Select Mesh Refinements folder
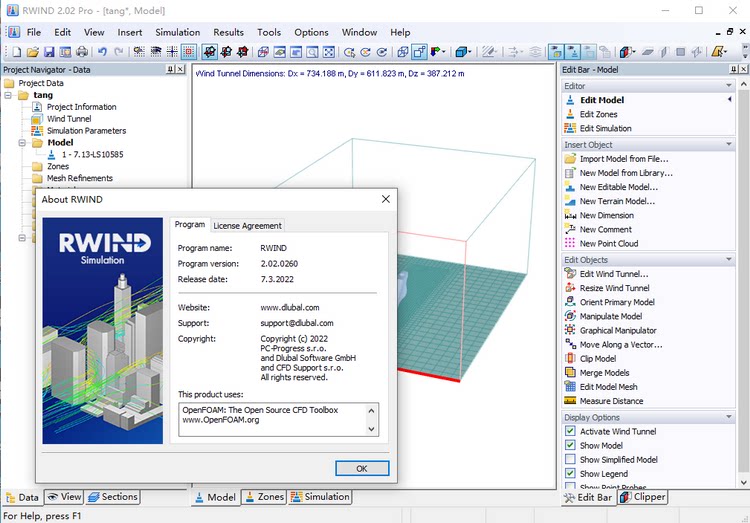The width and height of the screenshot is (750, 523). pyautogui.click(x=80, y=178)
